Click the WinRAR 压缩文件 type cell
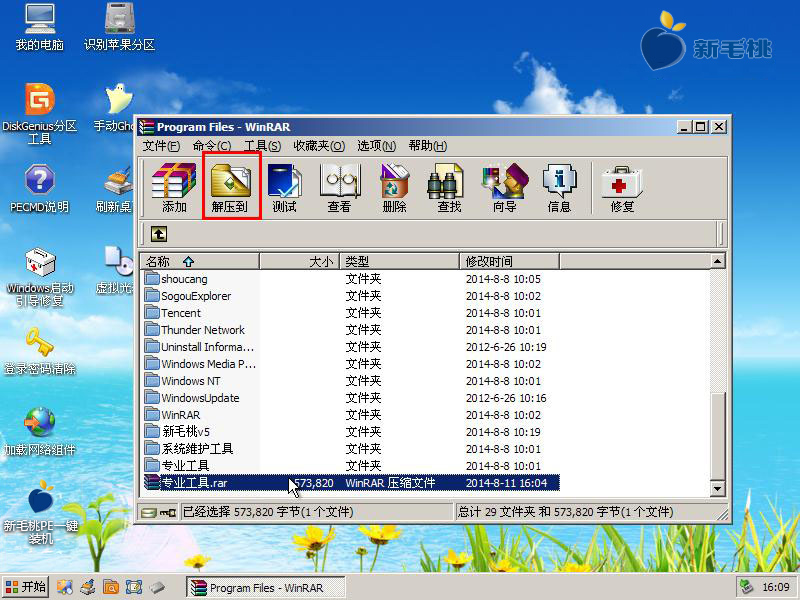 (390, 483)
